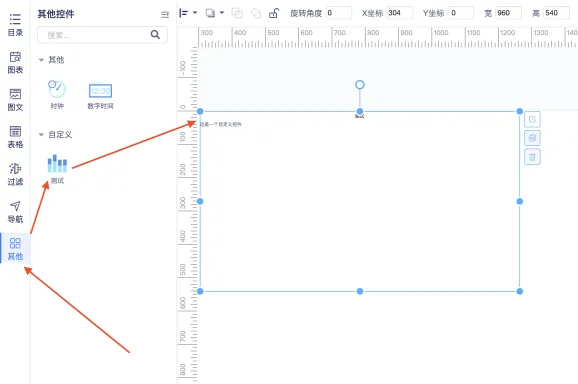The height and width of the screenshot is (384, 578).
Task: Click the custom widget text 这是一个自定义控件
Action: click(221, 125)
